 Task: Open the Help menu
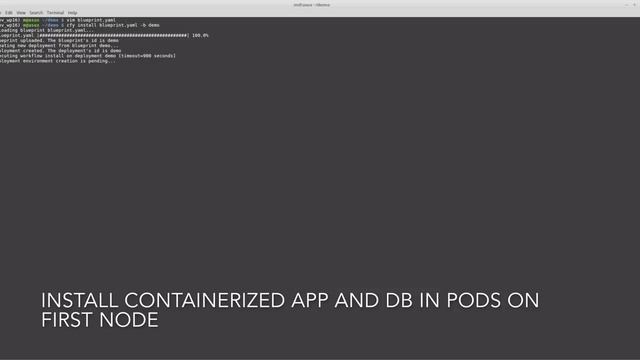(x=72, y=13)
